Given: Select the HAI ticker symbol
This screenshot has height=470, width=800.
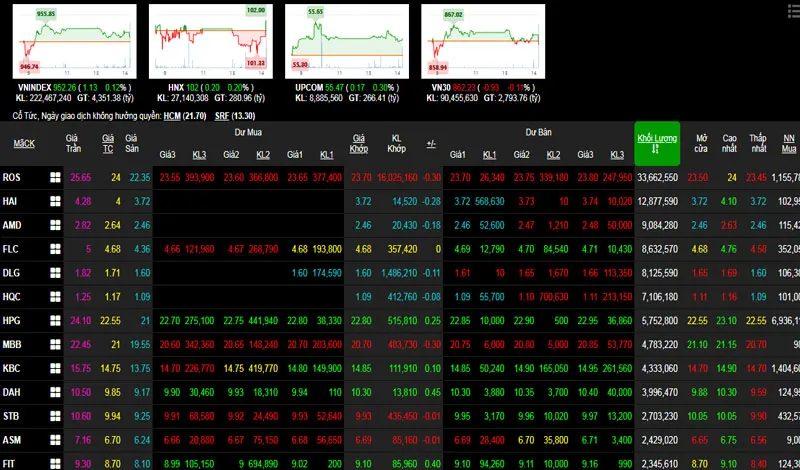Looking at the screenshot, I should [x=10, y=201].
